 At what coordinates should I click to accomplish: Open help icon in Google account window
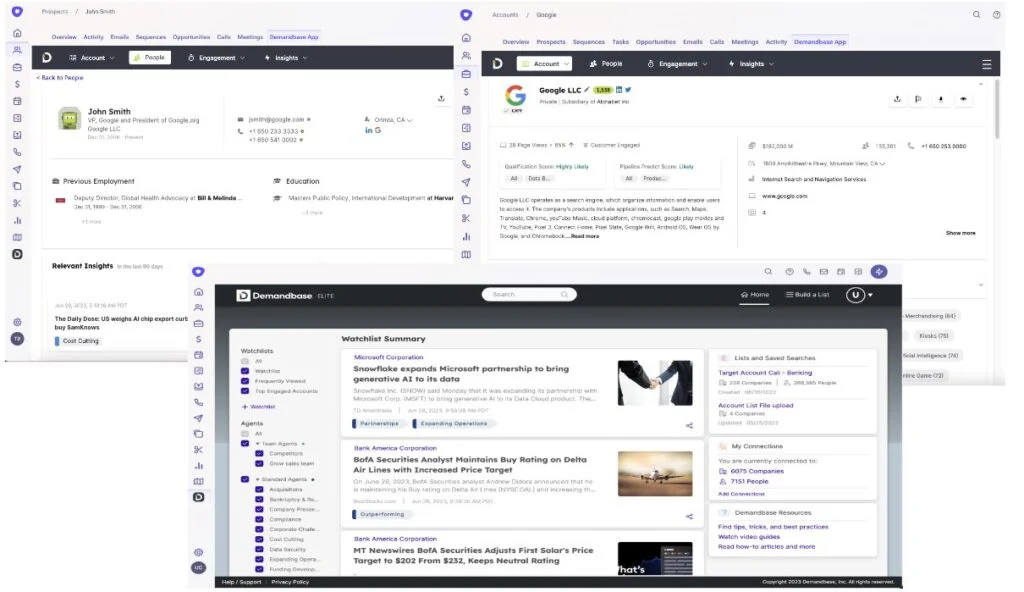tap(997, 14)
